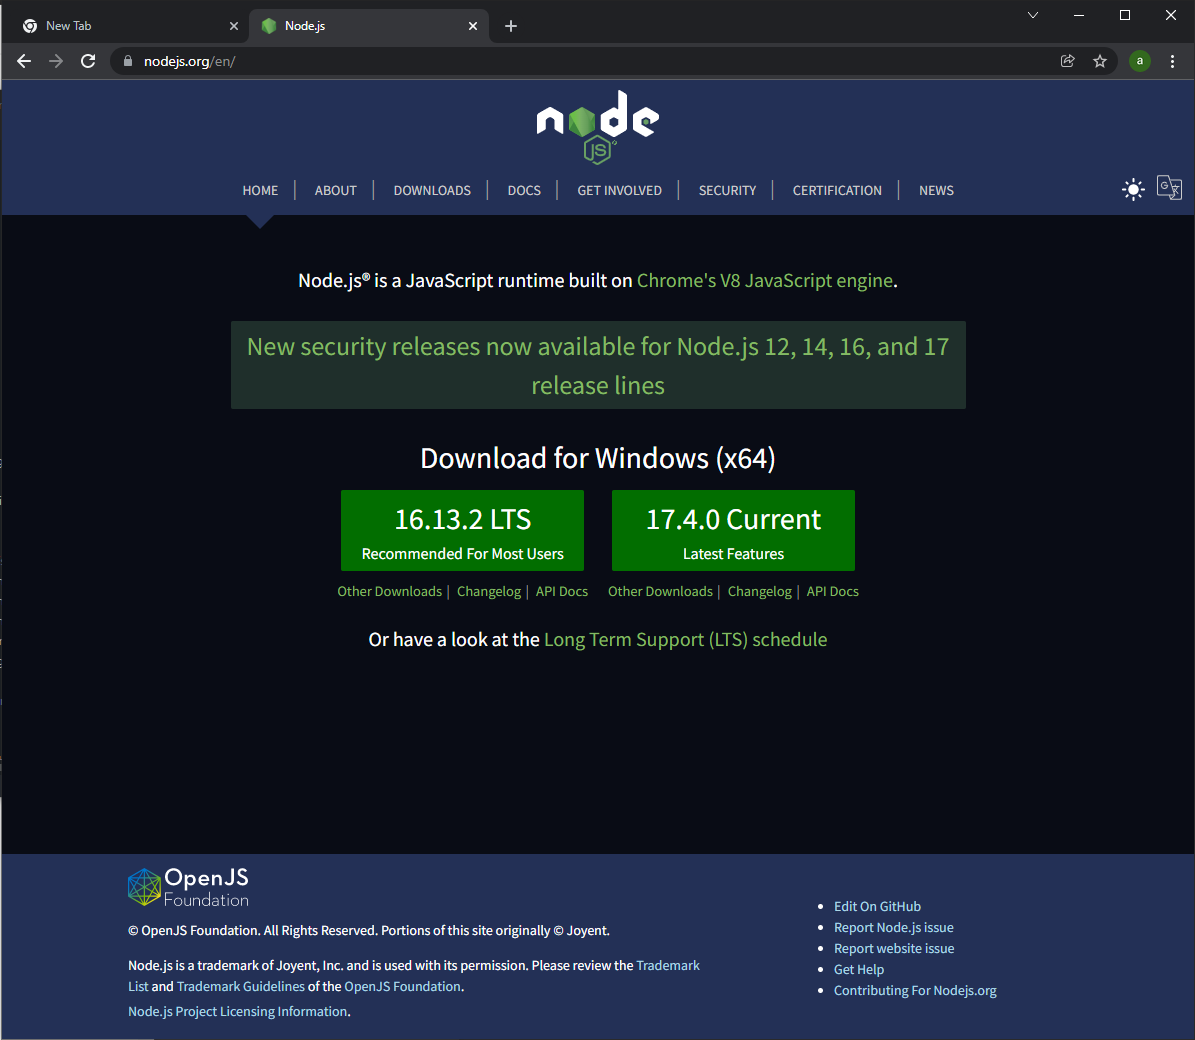
Task: Open the Trademark List link
Action: (668, 965)
